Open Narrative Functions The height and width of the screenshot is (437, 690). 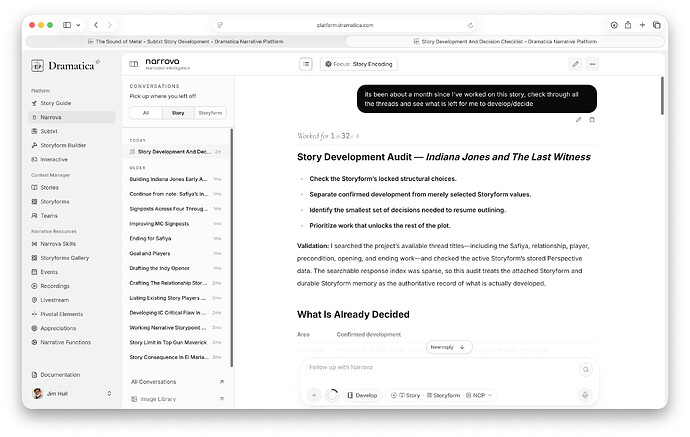66,342
